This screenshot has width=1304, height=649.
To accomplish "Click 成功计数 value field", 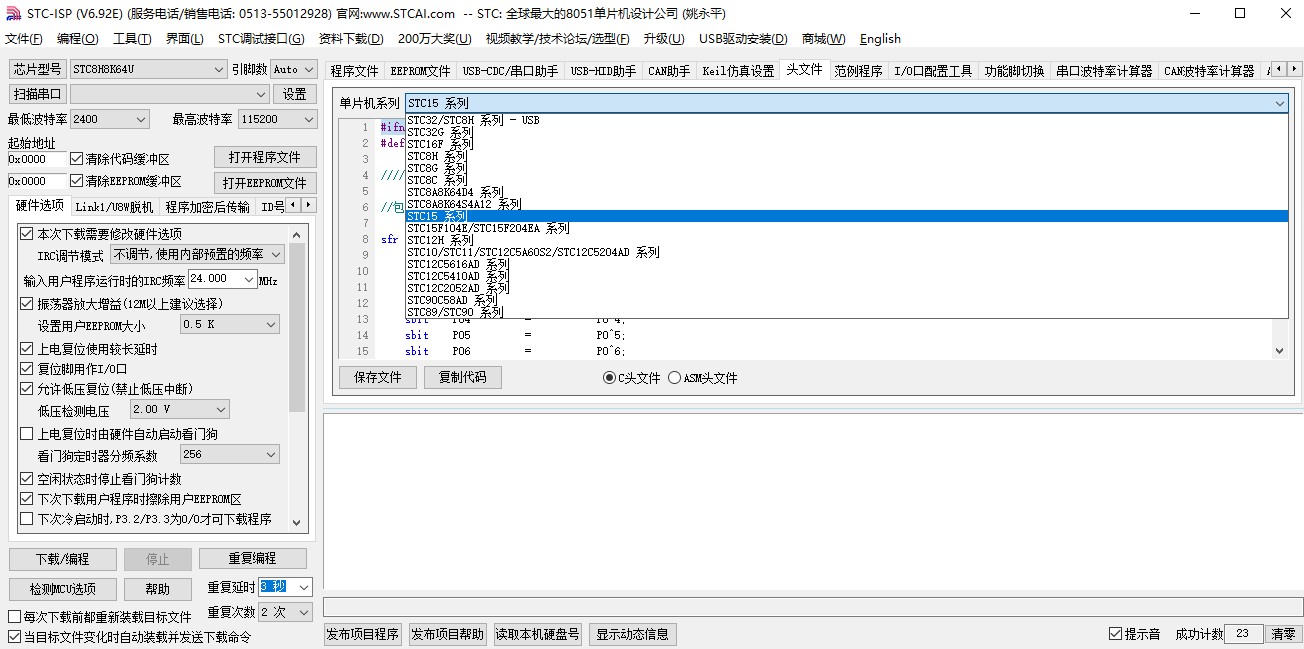I will (1243, 634).
